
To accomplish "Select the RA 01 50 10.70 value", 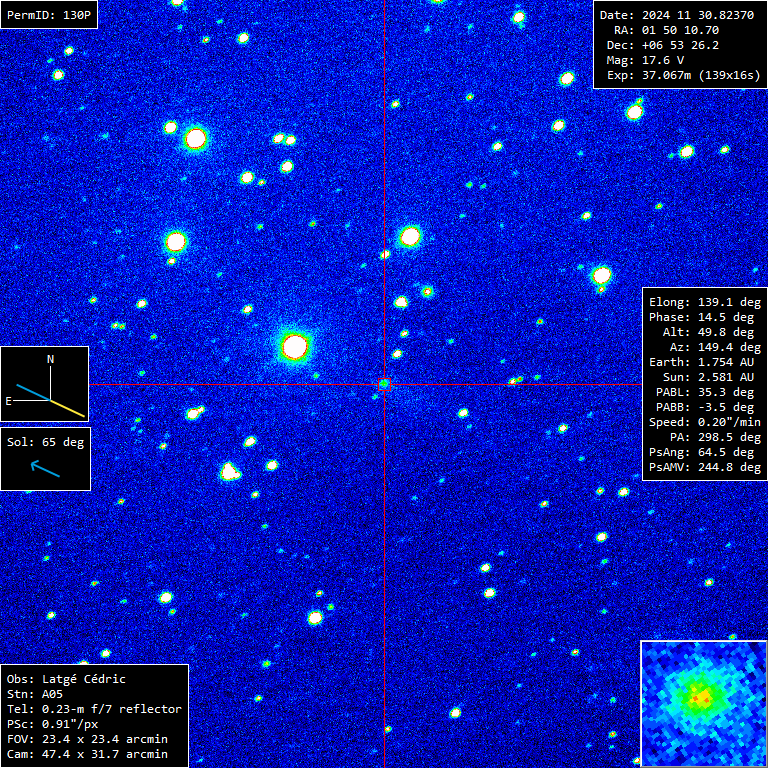I will tap(680, 30).
